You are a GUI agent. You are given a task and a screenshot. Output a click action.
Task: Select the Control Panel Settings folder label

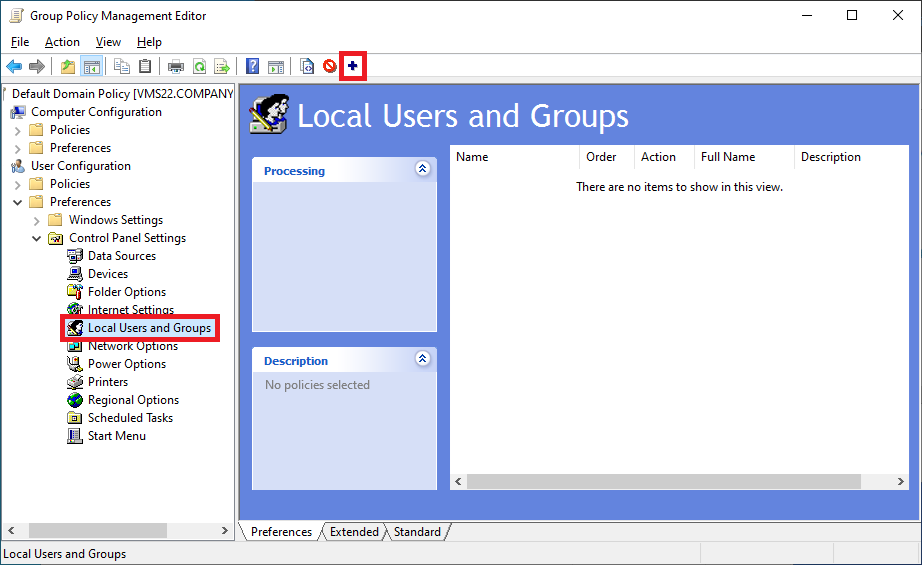coord(128,238)
